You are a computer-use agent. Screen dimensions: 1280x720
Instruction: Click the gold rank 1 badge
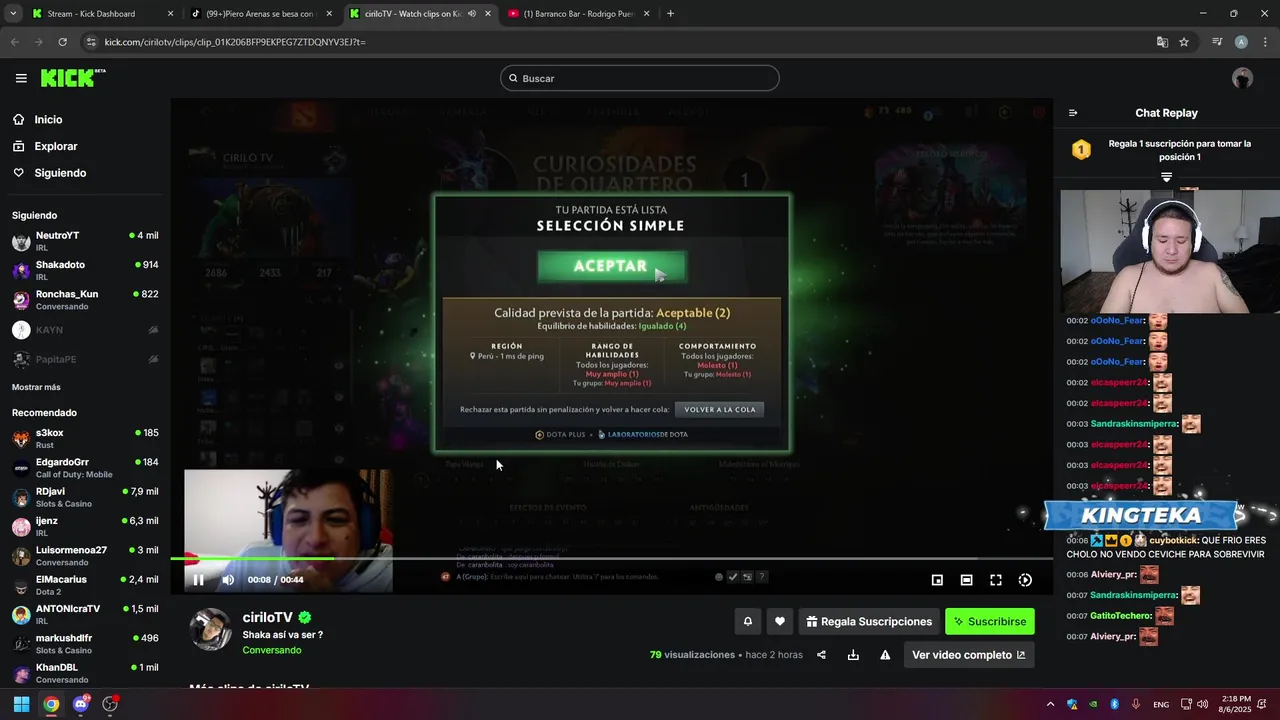click(x=1081, y=150)
